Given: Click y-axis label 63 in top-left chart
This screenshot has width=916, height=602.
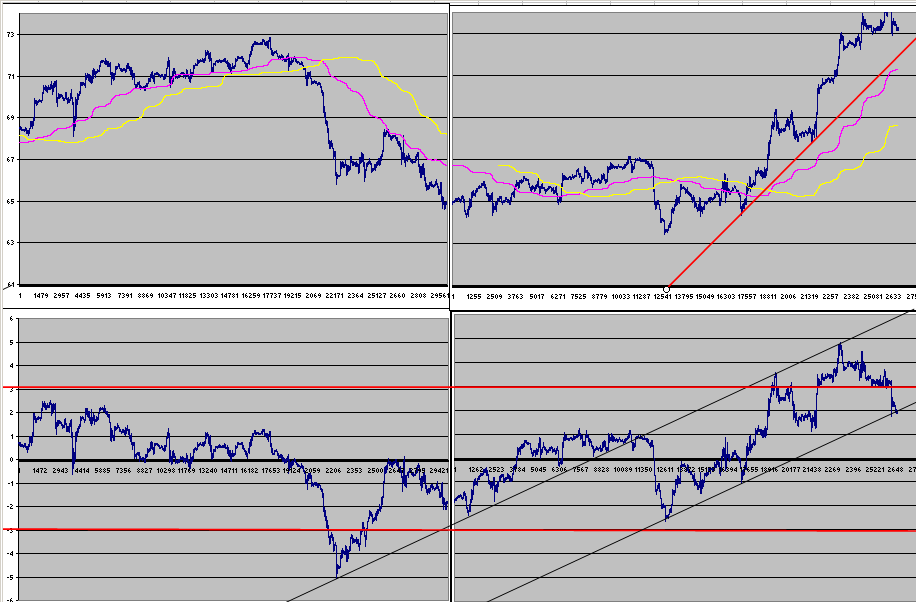Looking at the screenshot, I should coord(11,243).
